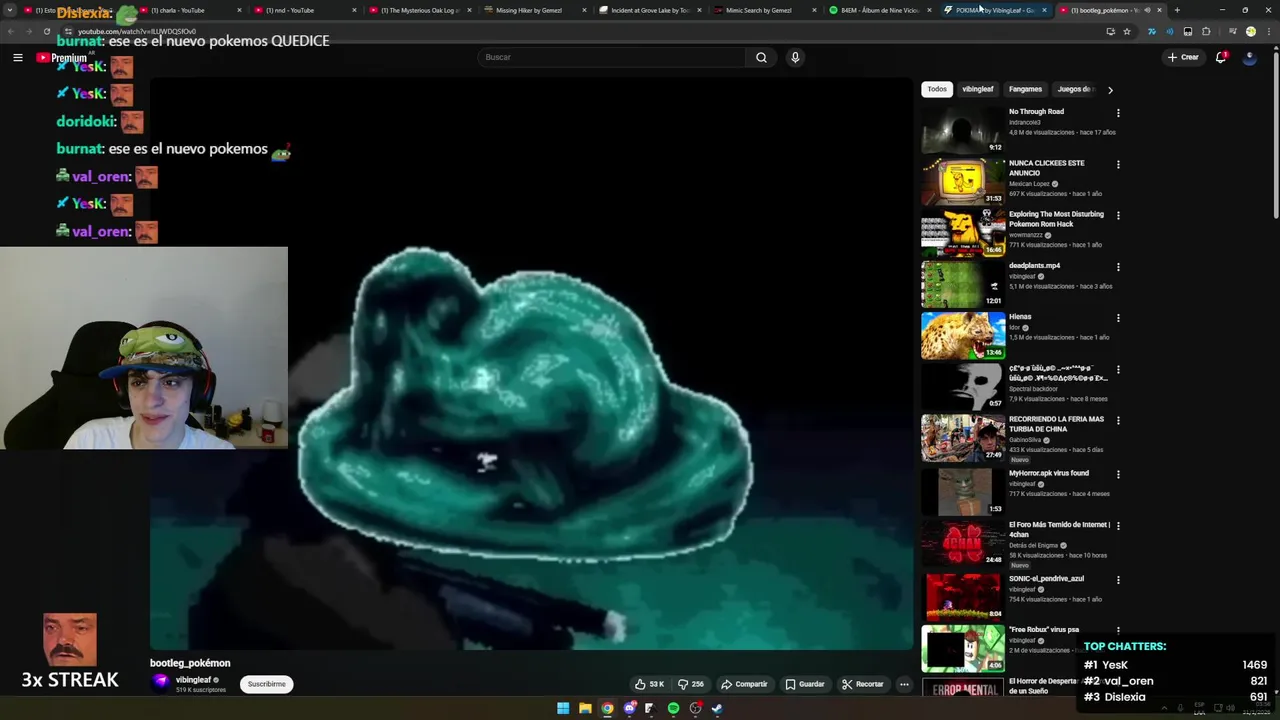Open options for RECORRIENDO LA FERIA video
The width and height of the screenshot is (1280, 720).
[x=1118, y=421]
